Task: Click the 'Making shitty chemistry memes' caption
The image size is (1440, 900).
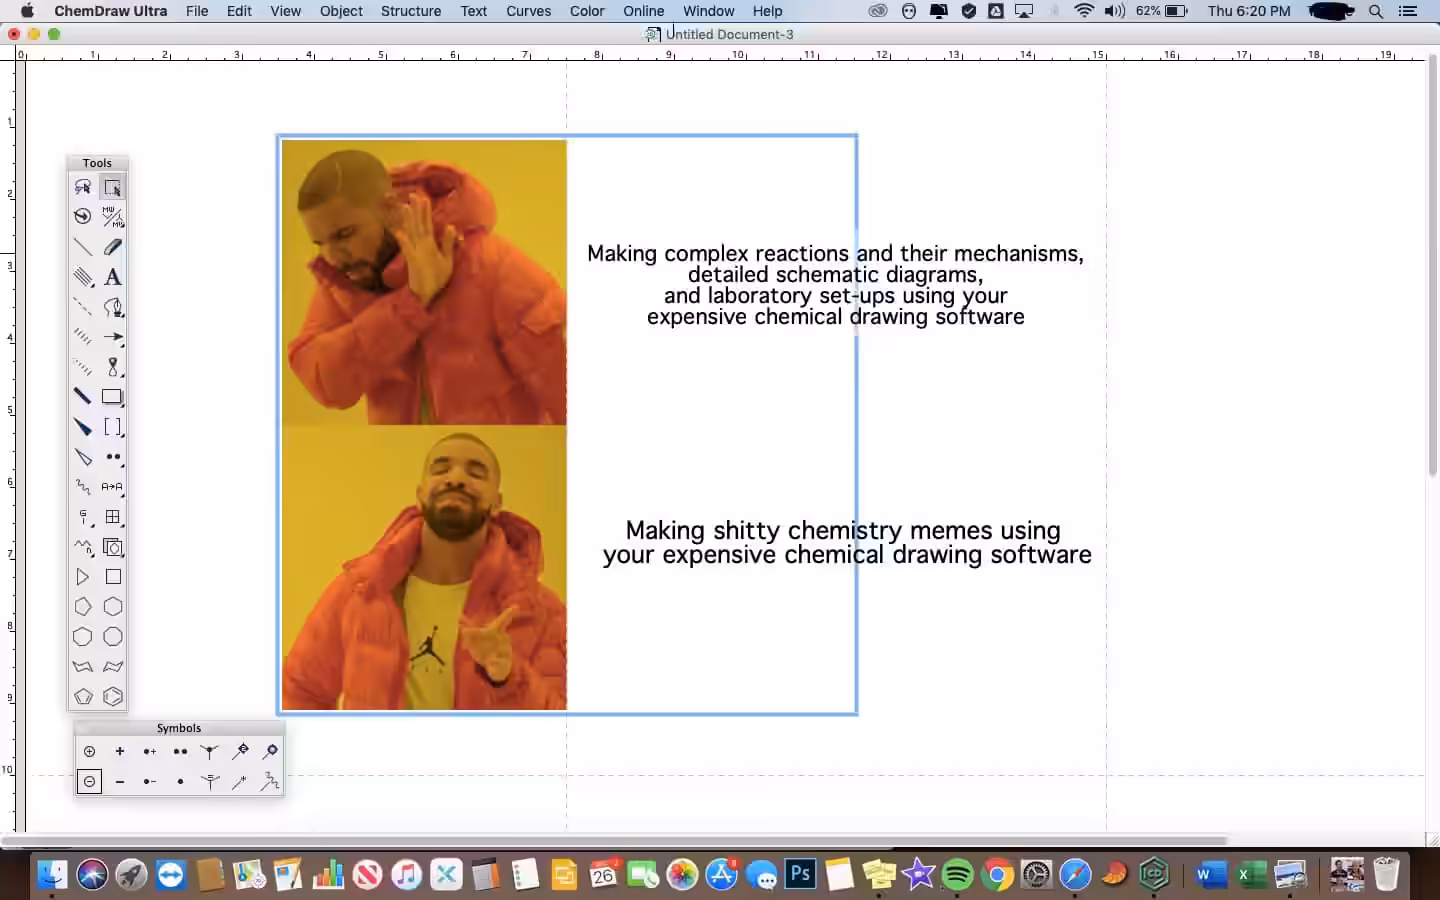Action: coord(847,542)
